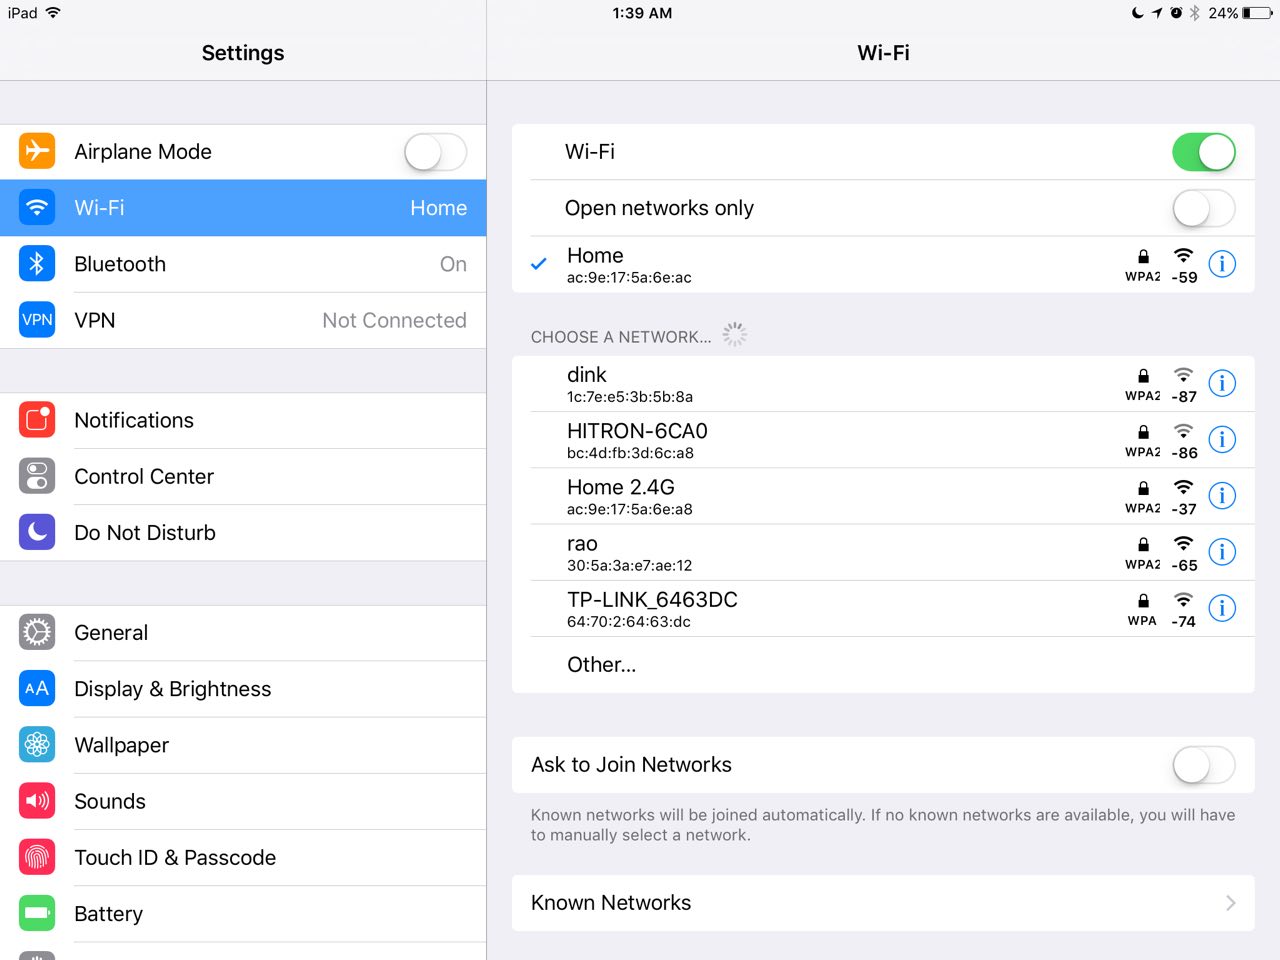Screen dimensions: 1280x960
Task: Open Notifications settings
Action: pos(243,420)
